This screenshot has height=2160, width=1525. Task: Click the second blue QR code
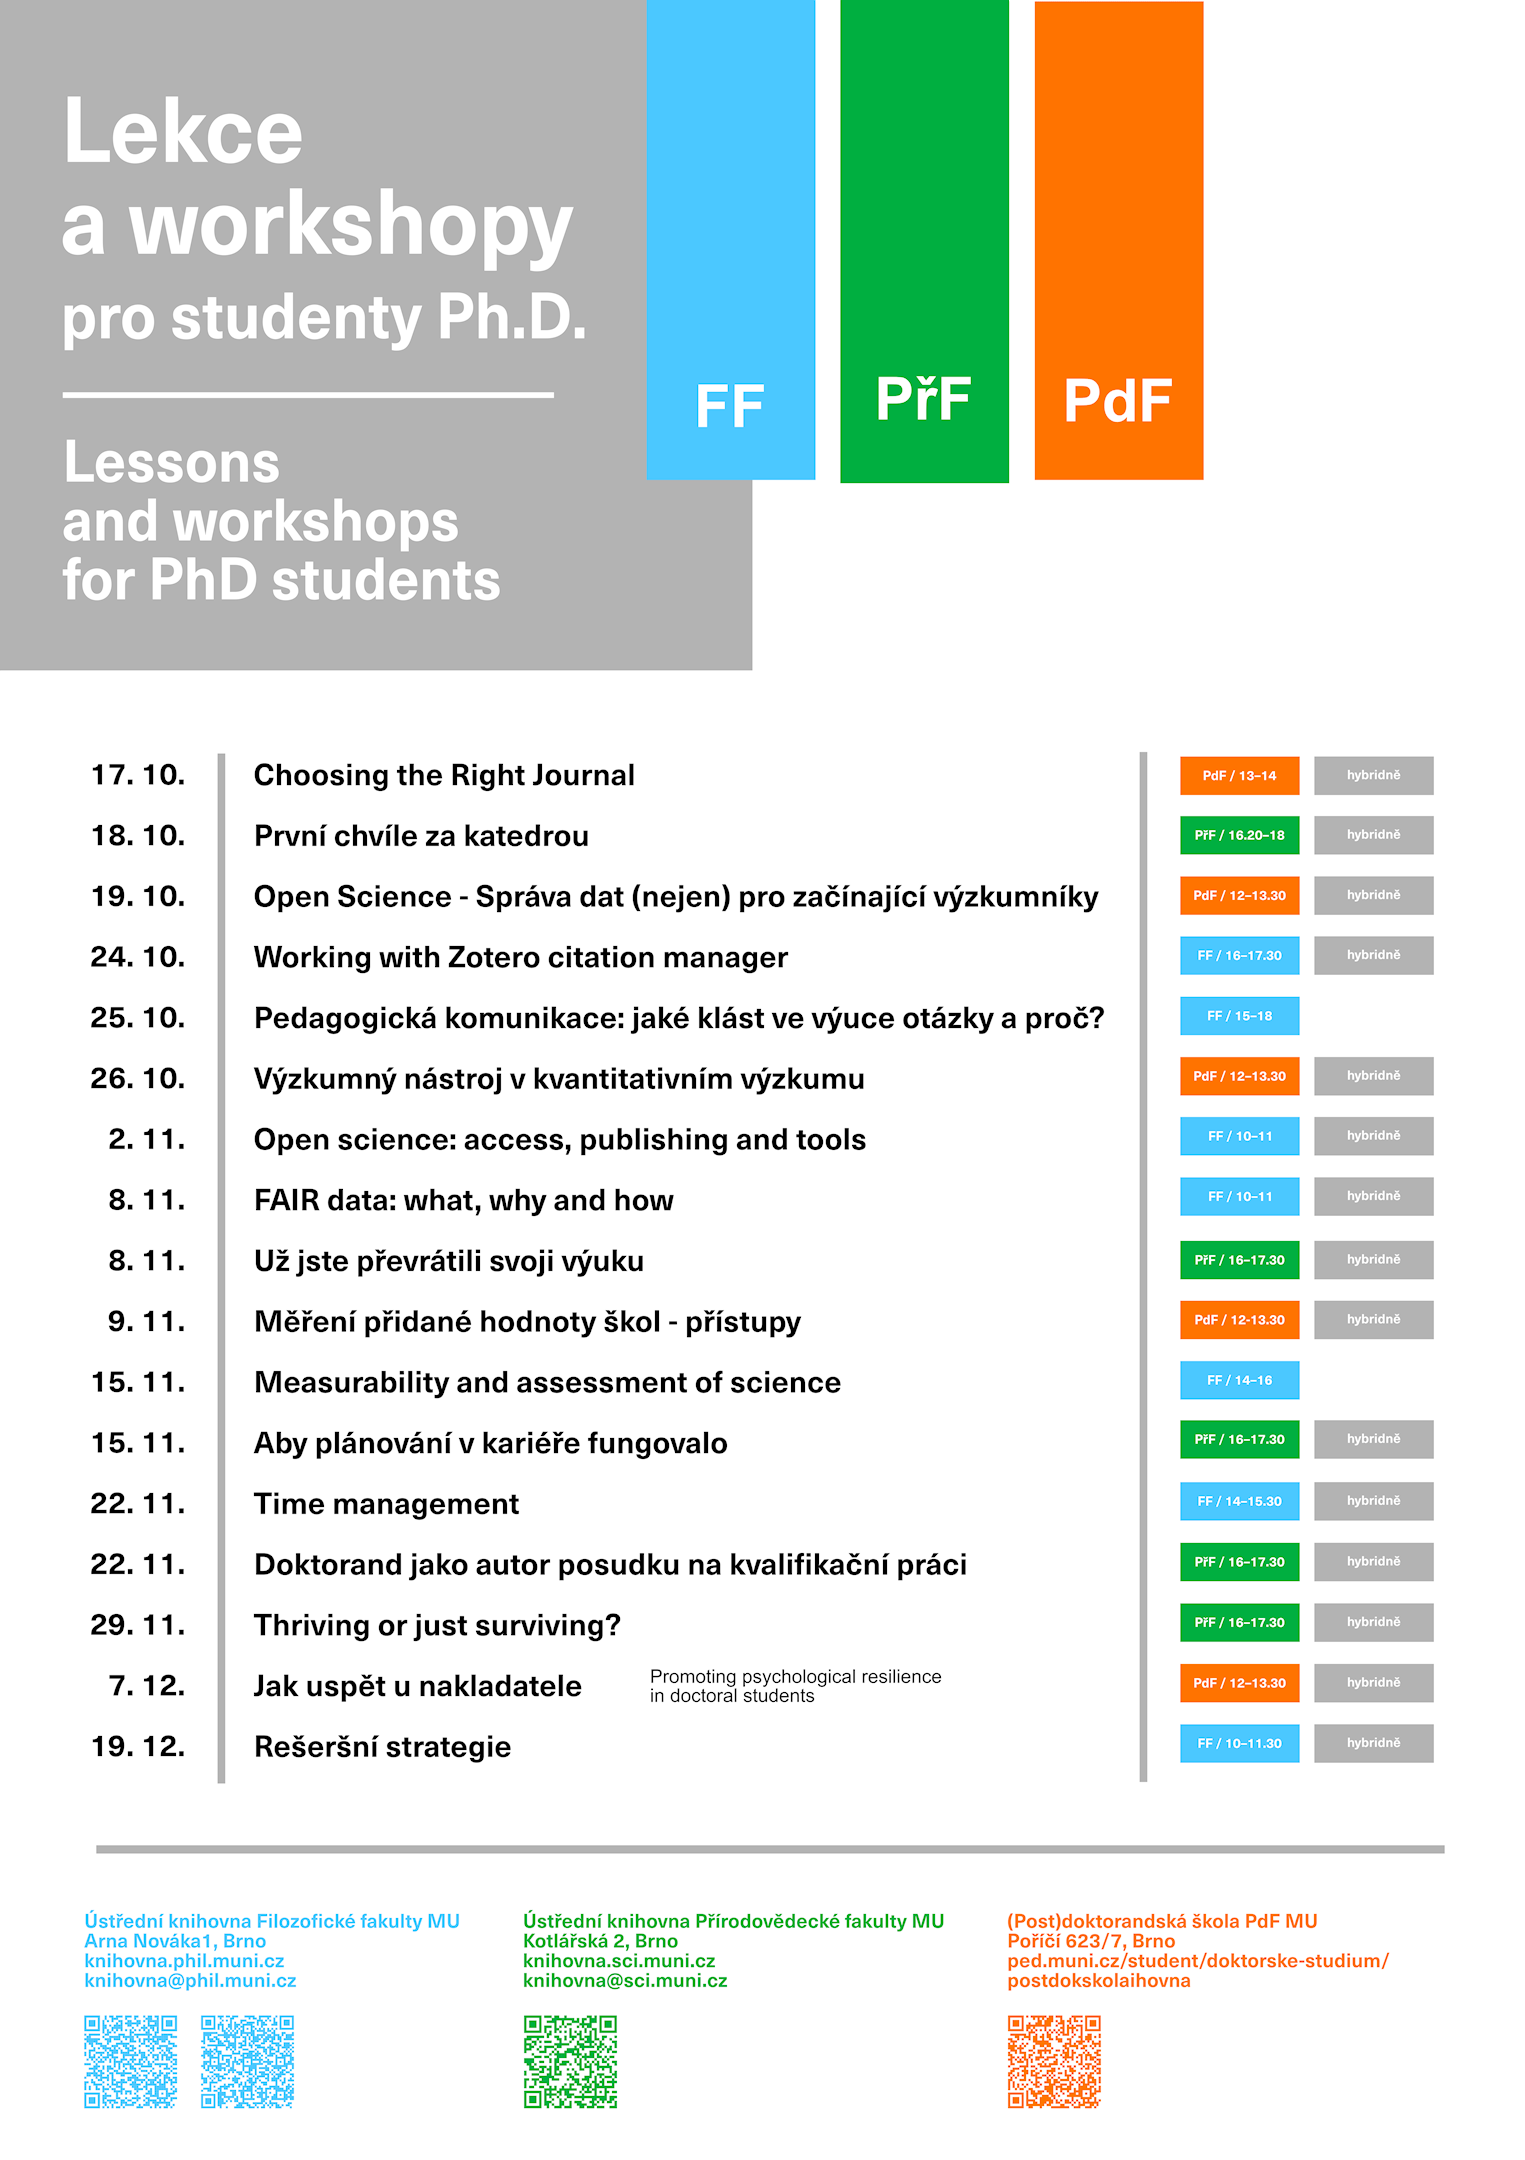pos(247,2061)
